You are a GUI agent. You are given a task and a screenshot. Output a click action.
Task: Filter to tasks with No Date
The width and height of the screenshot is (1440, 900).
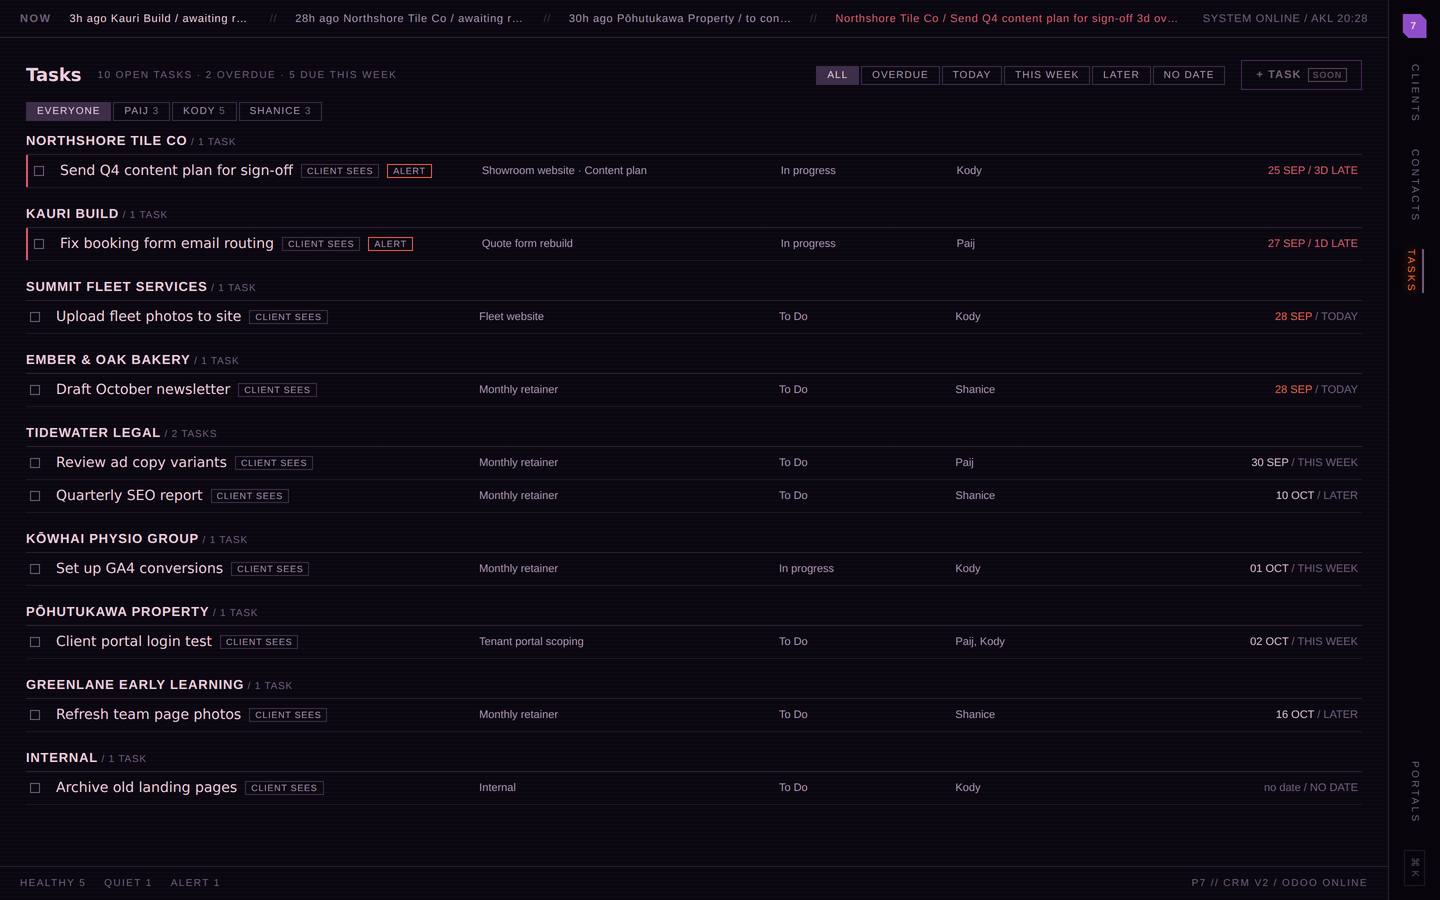tap(1188, 75)
